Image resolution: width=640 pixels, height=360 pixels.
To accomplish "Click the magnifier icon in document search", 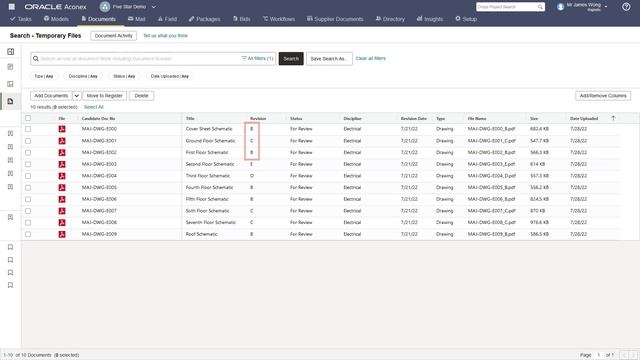I will (36, 59).
